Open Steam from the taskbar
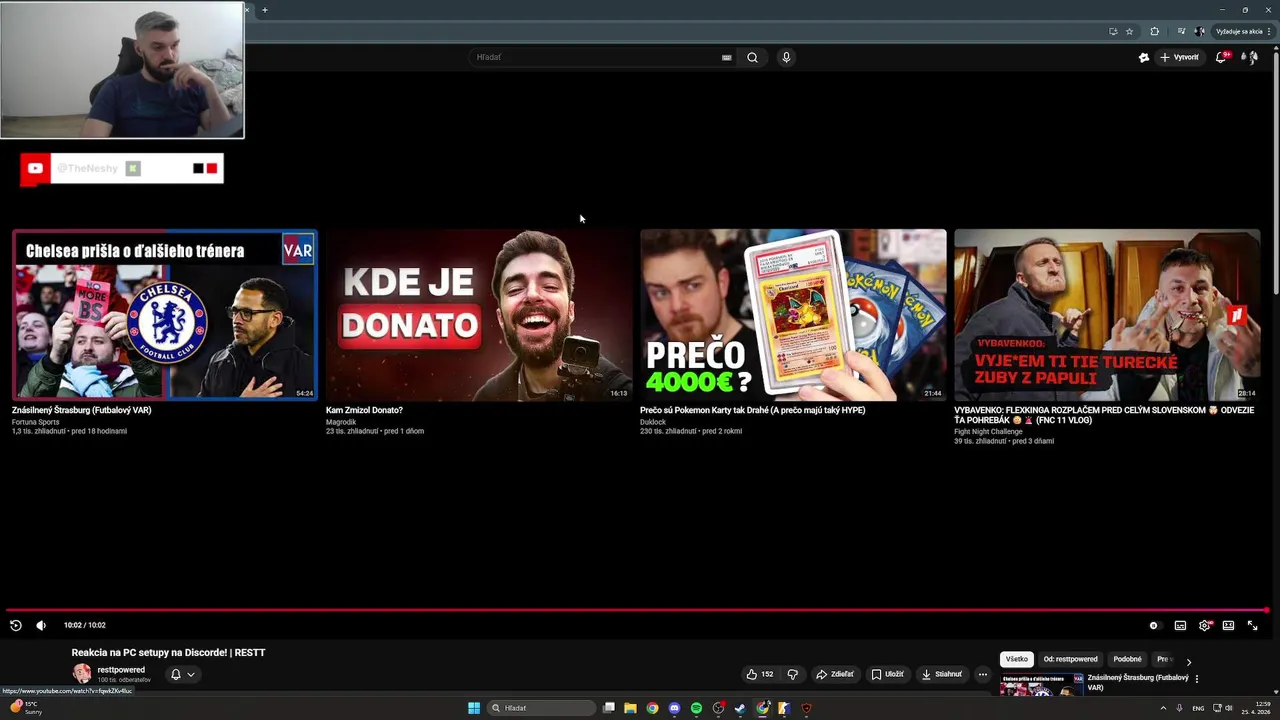Screen dimensions: 1280x720 pyautogui.click(x=740, y=708)
